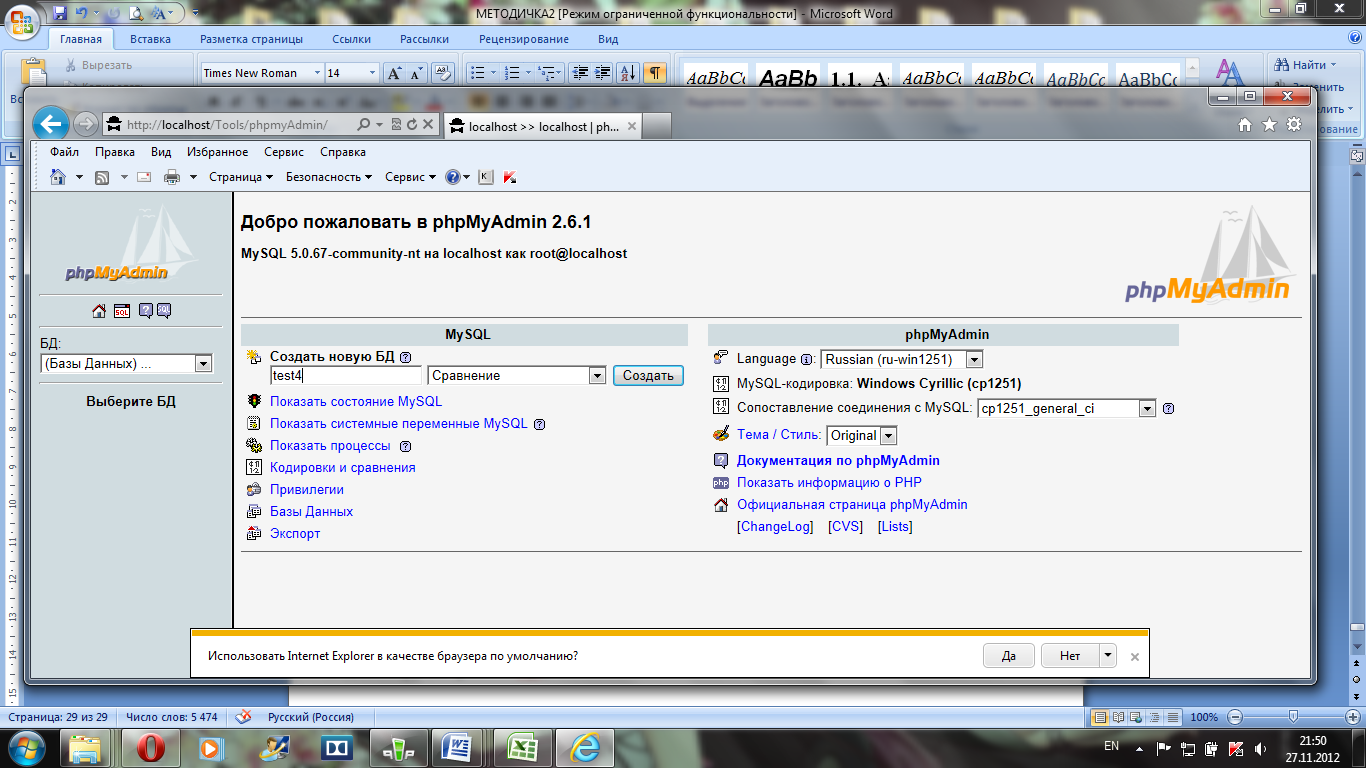Viewport: 1366px width, 768px height.
Task: Open the Кодировки и сравнения link
Action: [343, 468]
